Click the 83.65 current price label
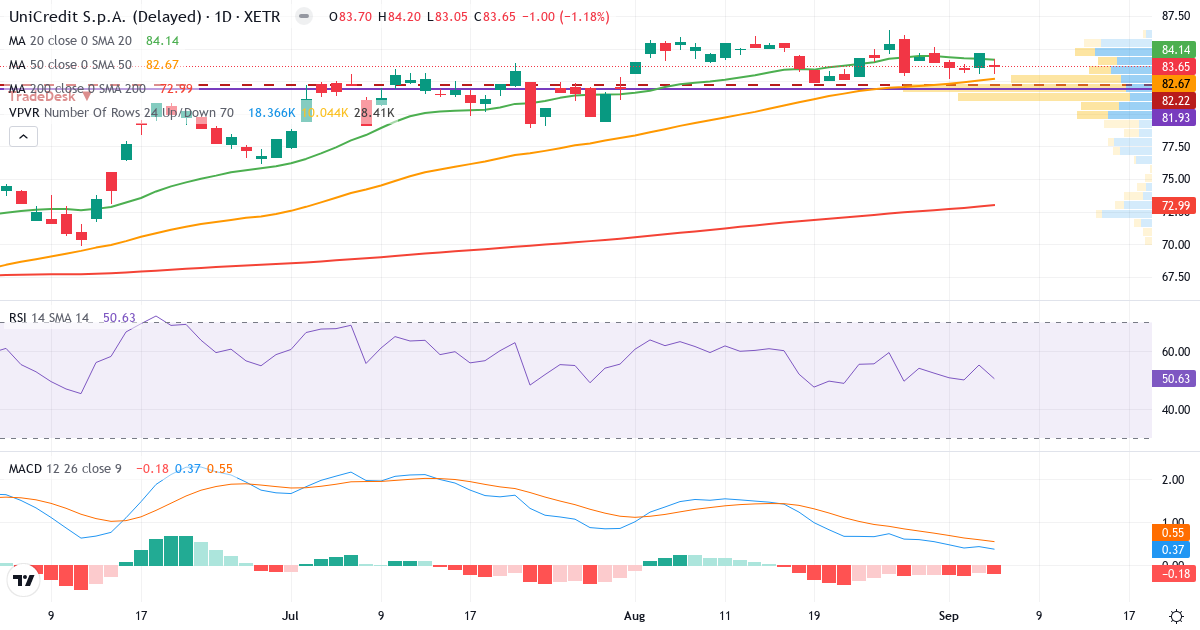Image resolution: width=1200 pixels, height=630 pixels. [x=1174, y=66]
